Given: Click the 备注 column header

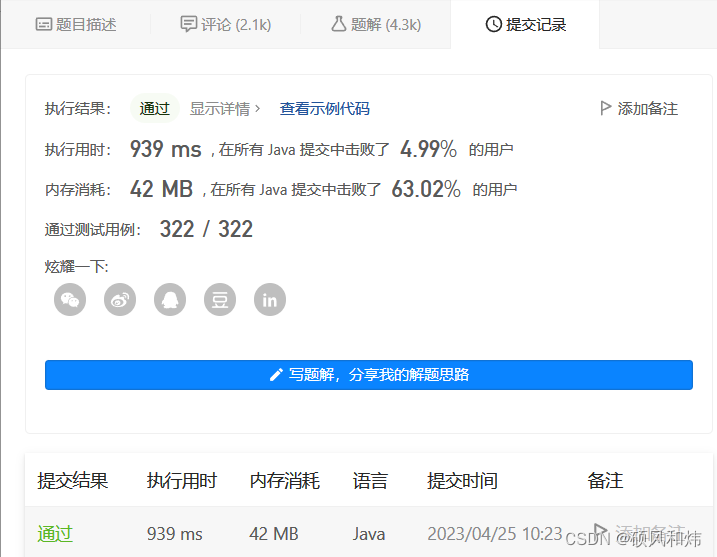Looking at the screenshot, I should click(x=605, y=481).
